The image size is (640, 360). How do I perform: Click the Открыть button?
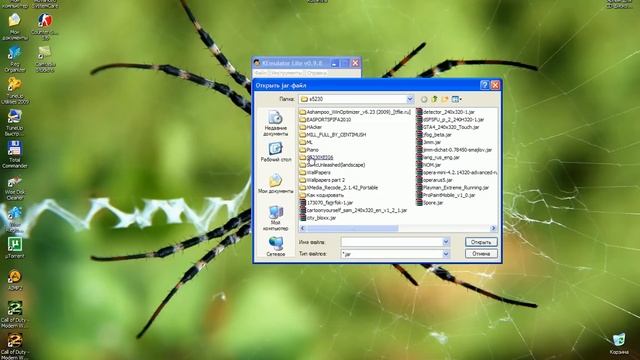[481, 242]
